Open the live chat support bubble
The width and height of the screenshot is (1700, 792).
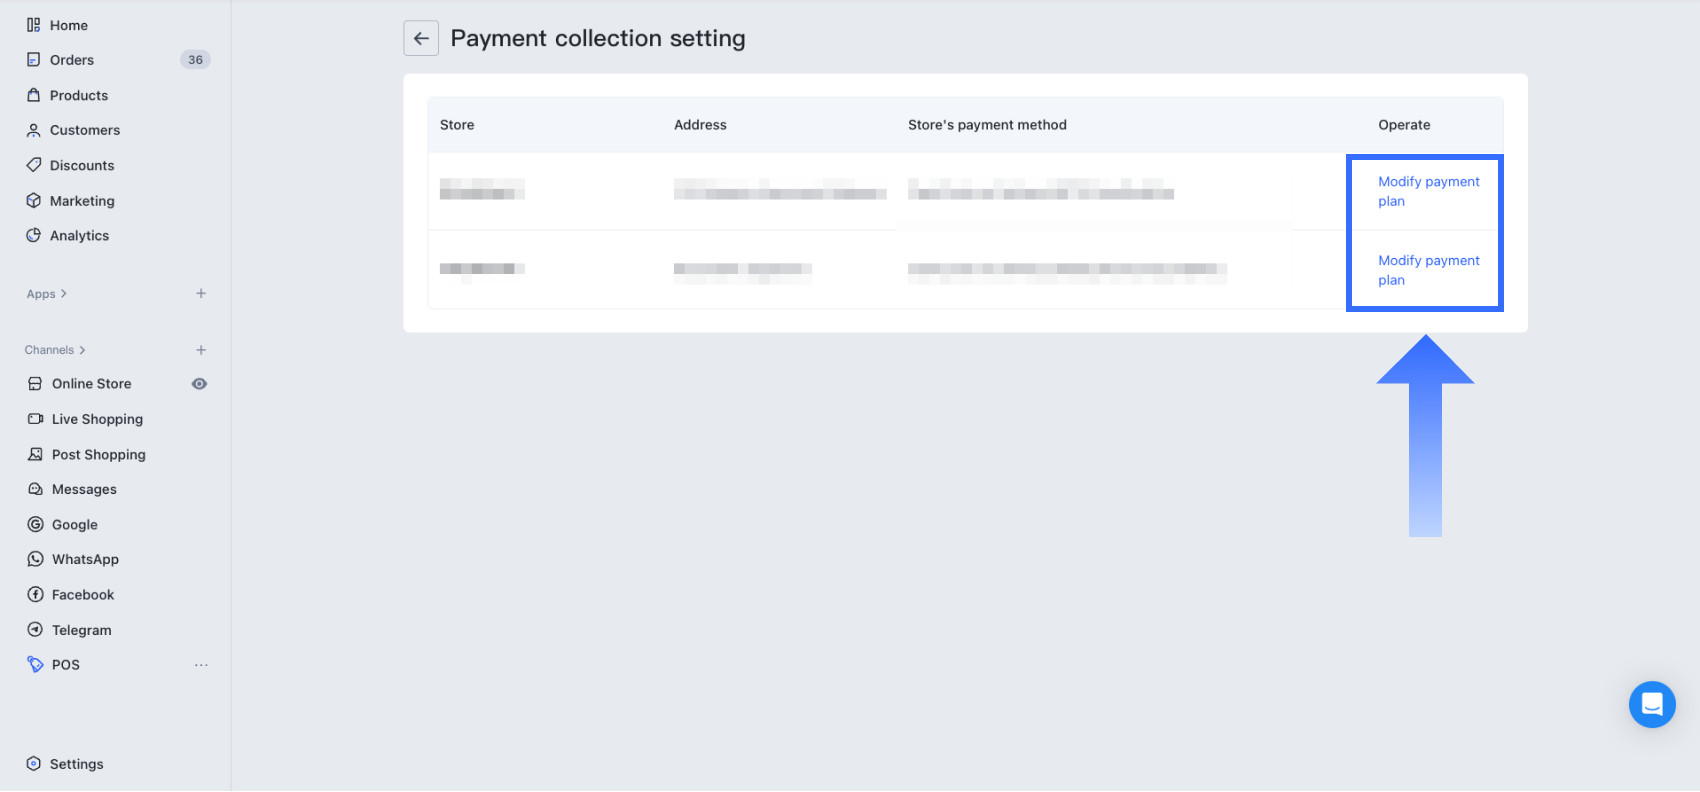[x=1652, y=704]
